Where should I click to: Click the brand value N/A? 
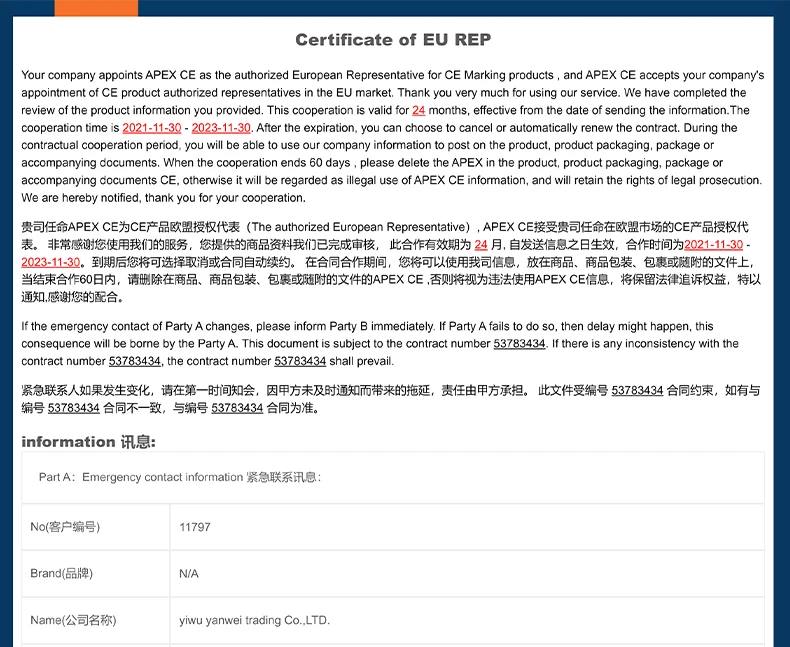[x=189, y=573]
